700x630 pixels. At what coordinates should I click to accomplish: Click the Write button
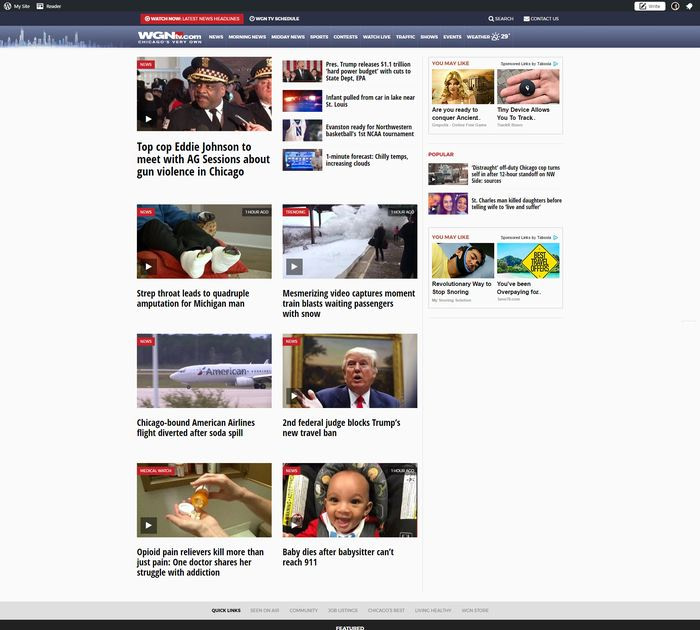650,6
